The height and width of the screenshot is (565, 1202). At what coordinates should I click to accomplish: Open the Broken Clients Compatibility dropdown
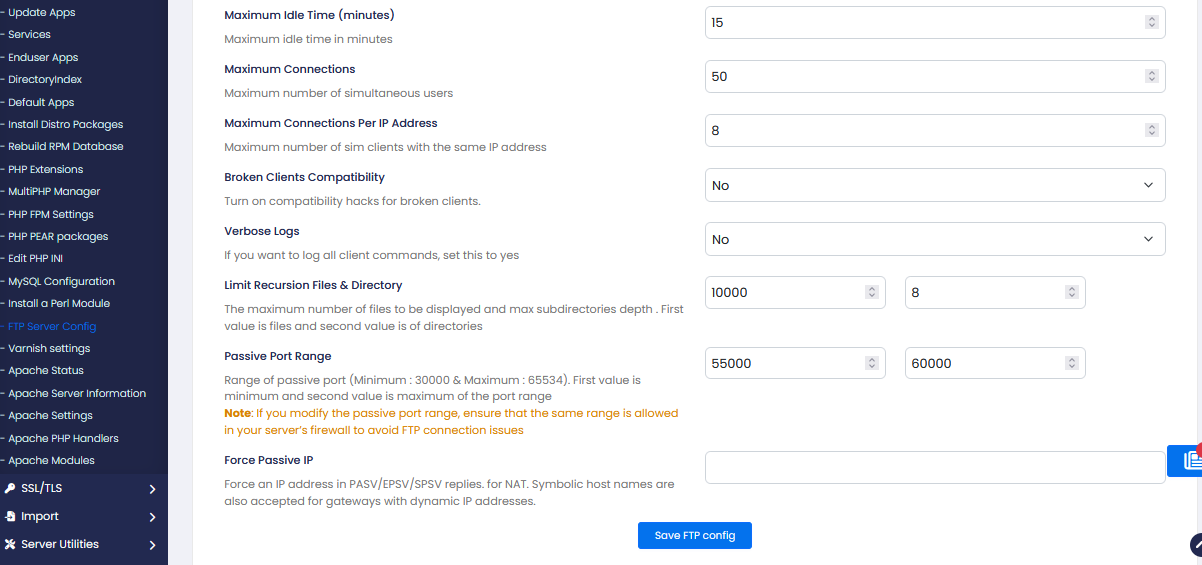pyautogui.click(x=935, y=185)
